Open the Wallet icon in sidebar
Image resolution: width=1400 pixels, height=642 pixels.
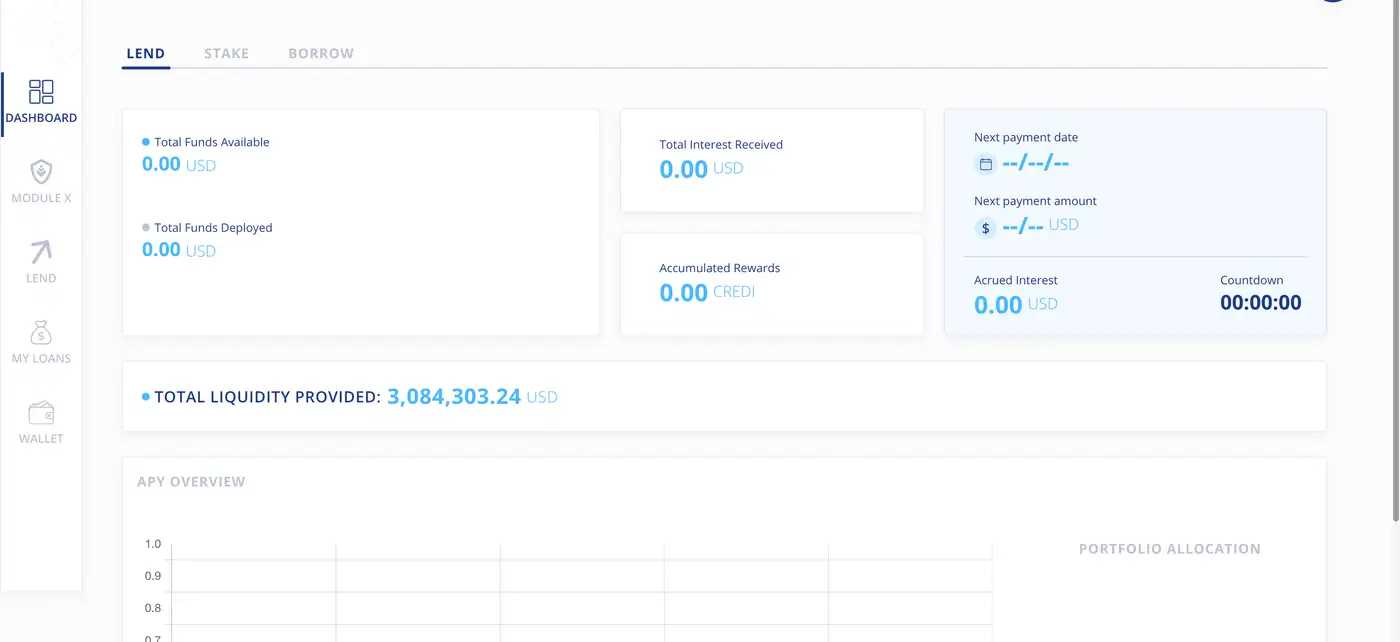click(x=41, y=412)
